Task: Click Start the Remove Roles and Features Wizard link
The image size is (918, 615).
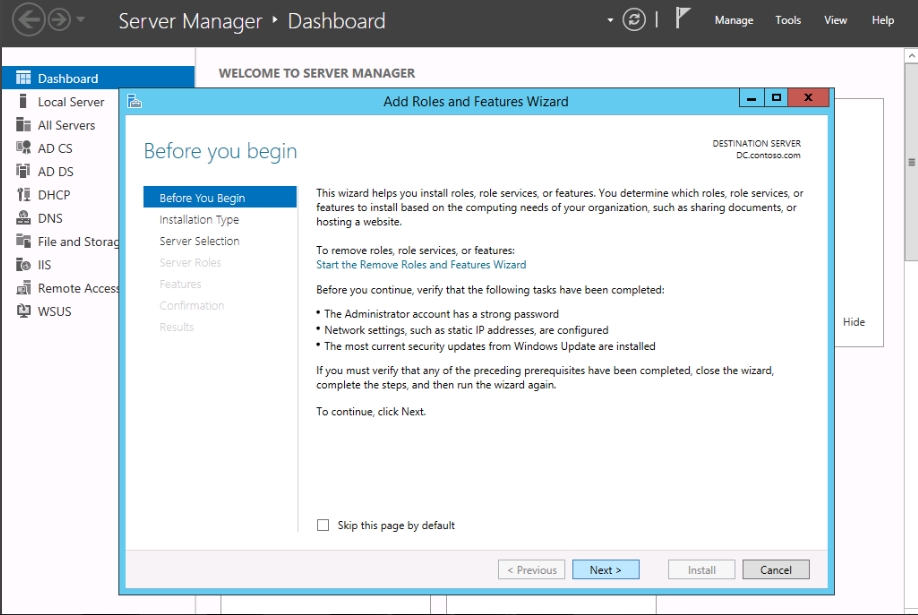Action: (x=421, y=265)
